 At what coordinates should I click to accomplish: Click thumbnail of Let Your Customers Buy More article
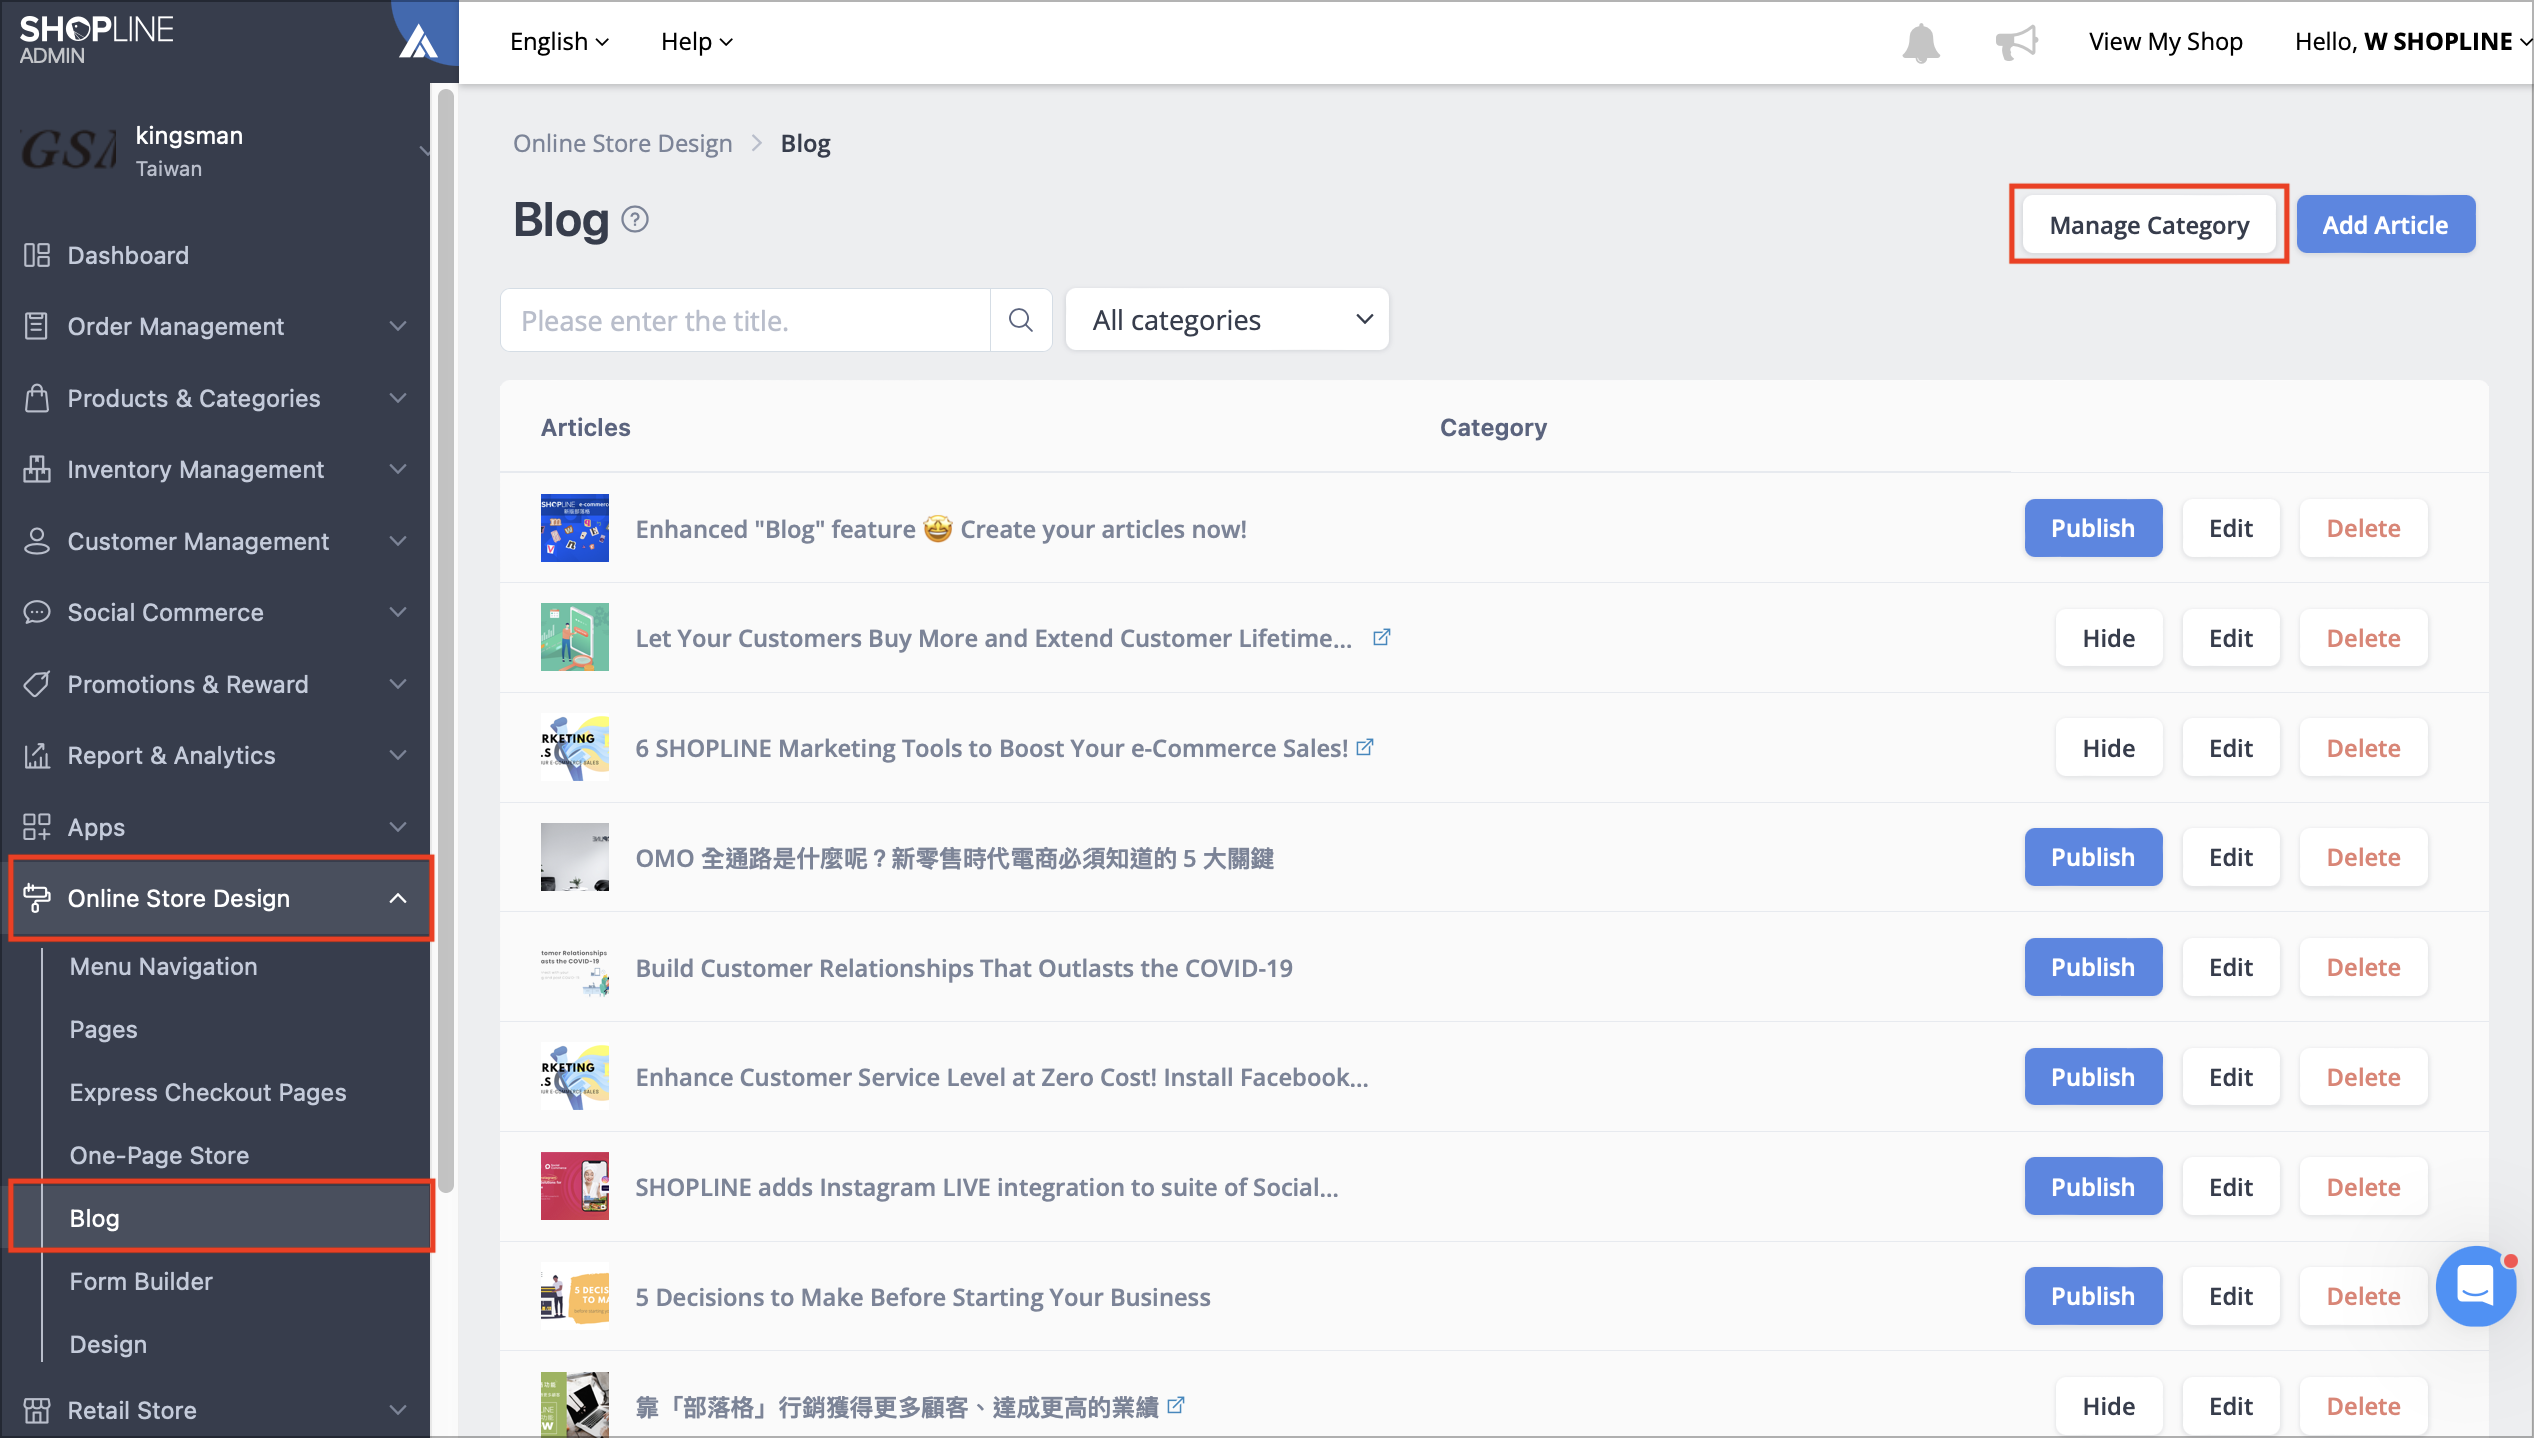click(575, 637)
